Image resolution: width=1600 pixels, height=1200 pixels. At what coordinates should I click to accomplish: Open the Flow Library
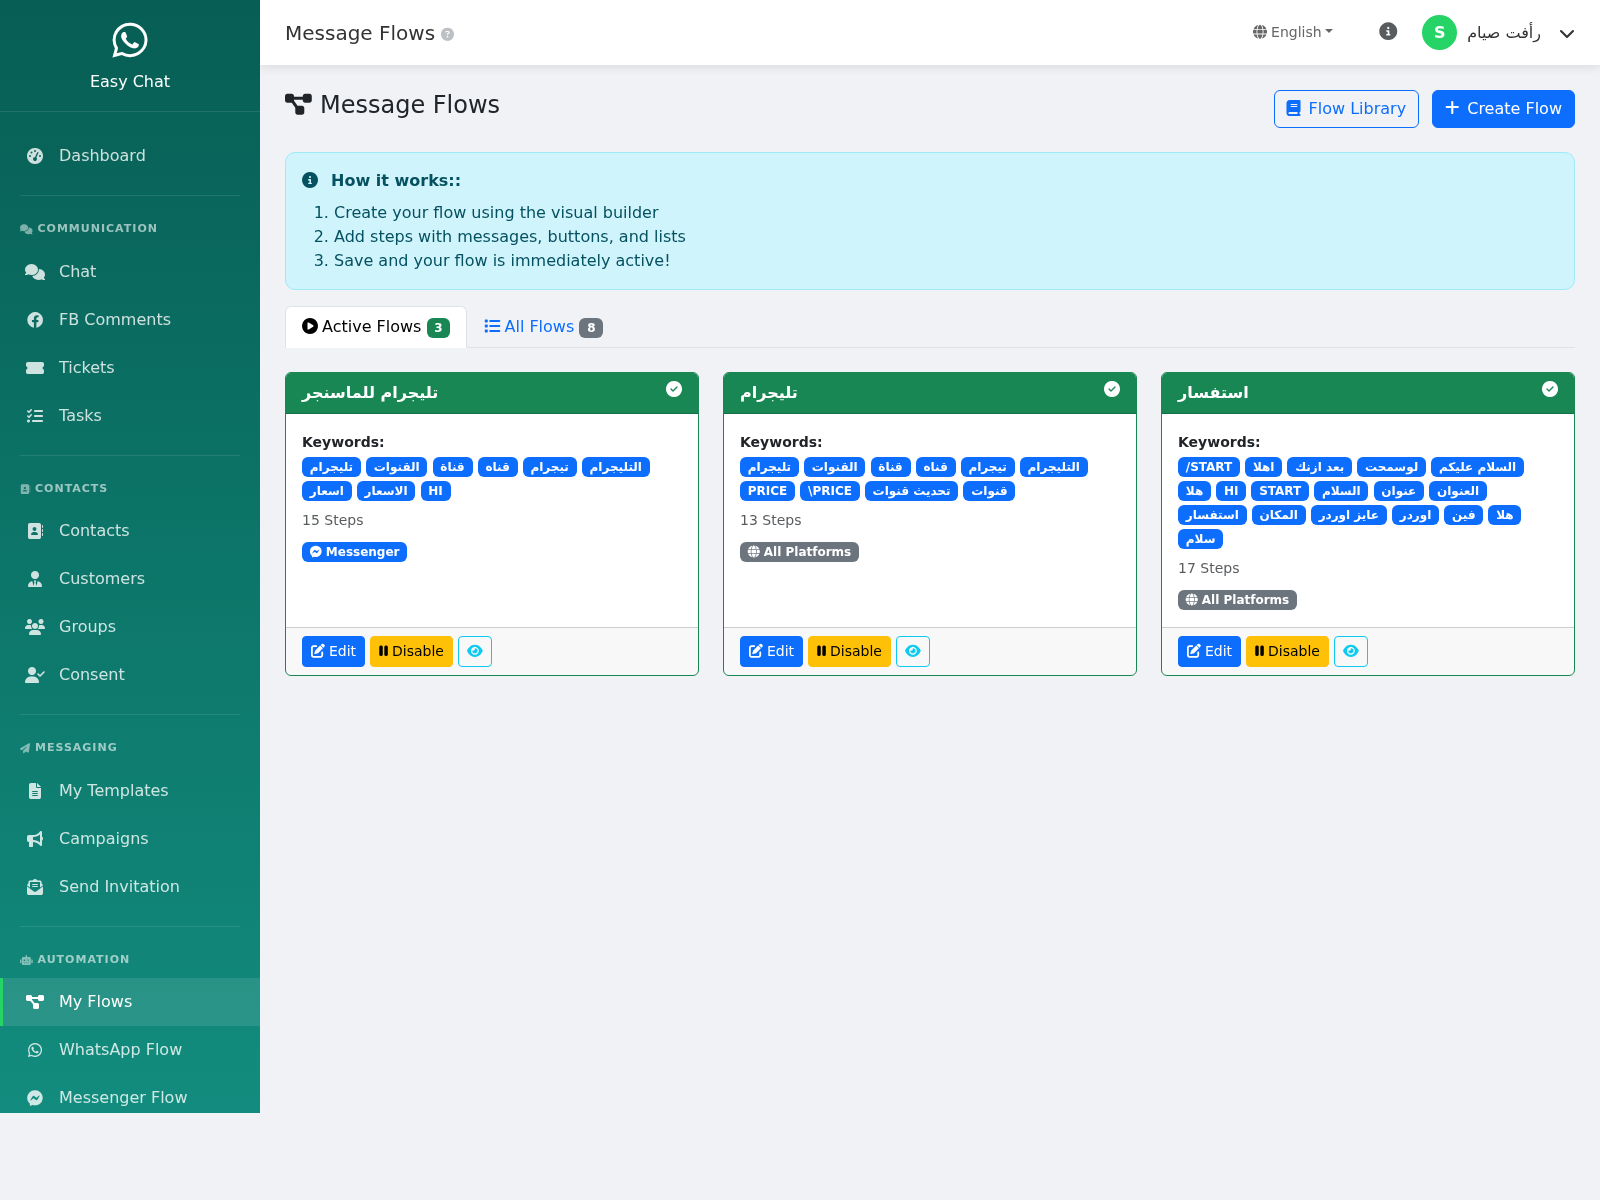coord(1346,108)
